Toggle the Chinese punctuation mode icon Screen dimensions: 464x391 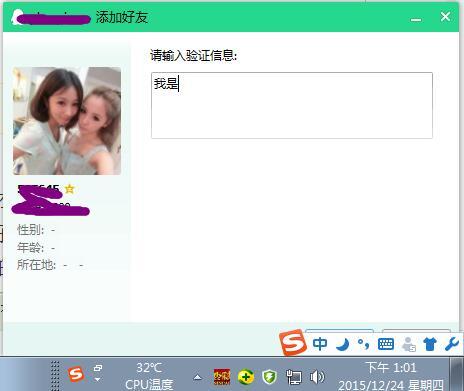pos(363,344)
